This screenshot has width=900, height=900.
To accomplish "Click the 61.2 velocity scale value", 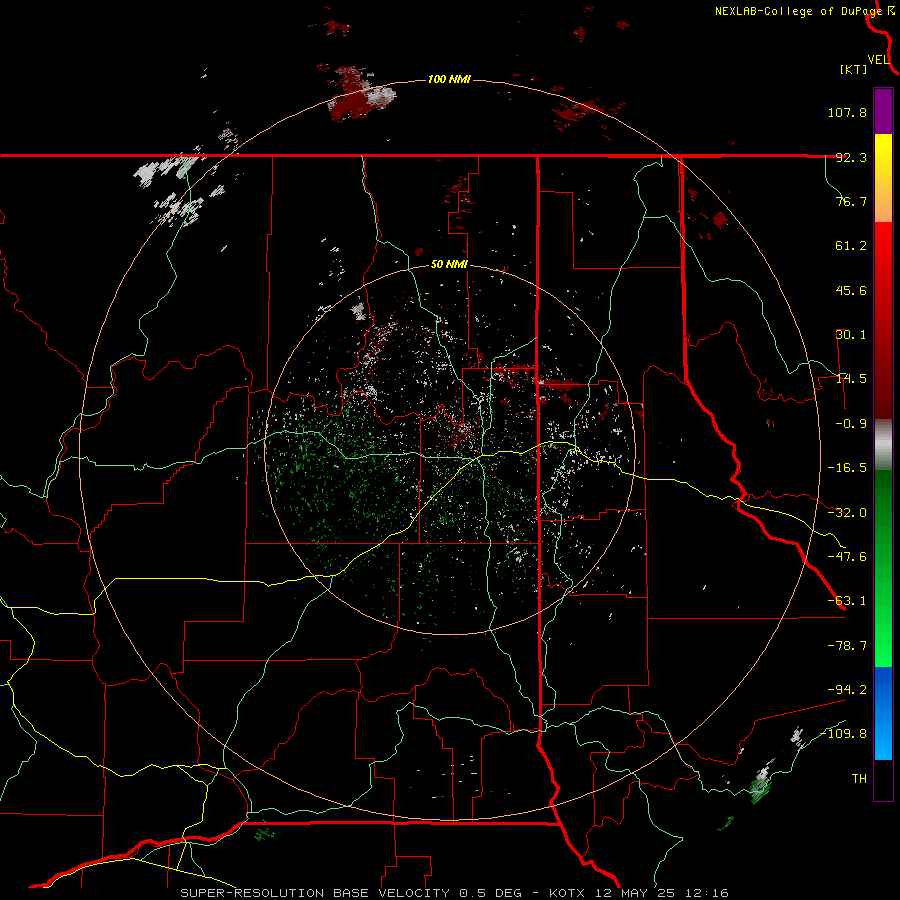I will tap(851, 246).
